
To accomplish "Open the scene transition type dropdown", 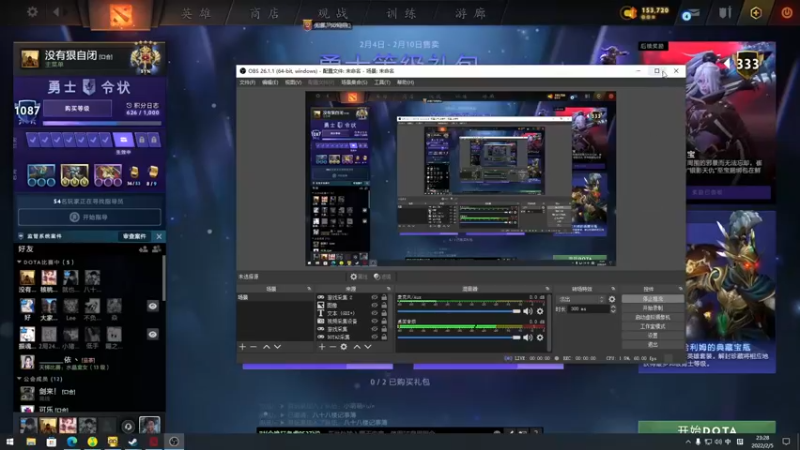I will click(581, 299).
